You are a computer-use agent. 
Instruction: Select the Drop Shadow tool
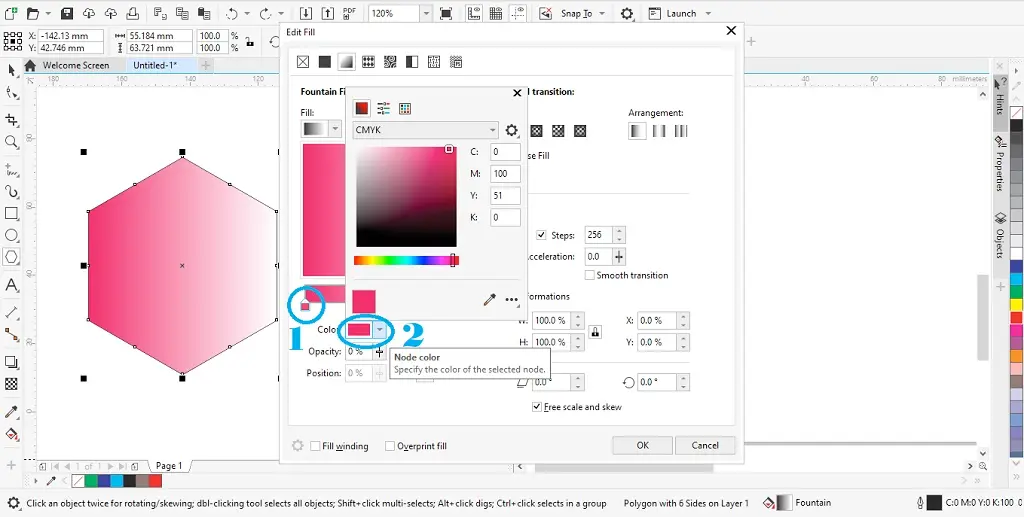tap(11, 362)
